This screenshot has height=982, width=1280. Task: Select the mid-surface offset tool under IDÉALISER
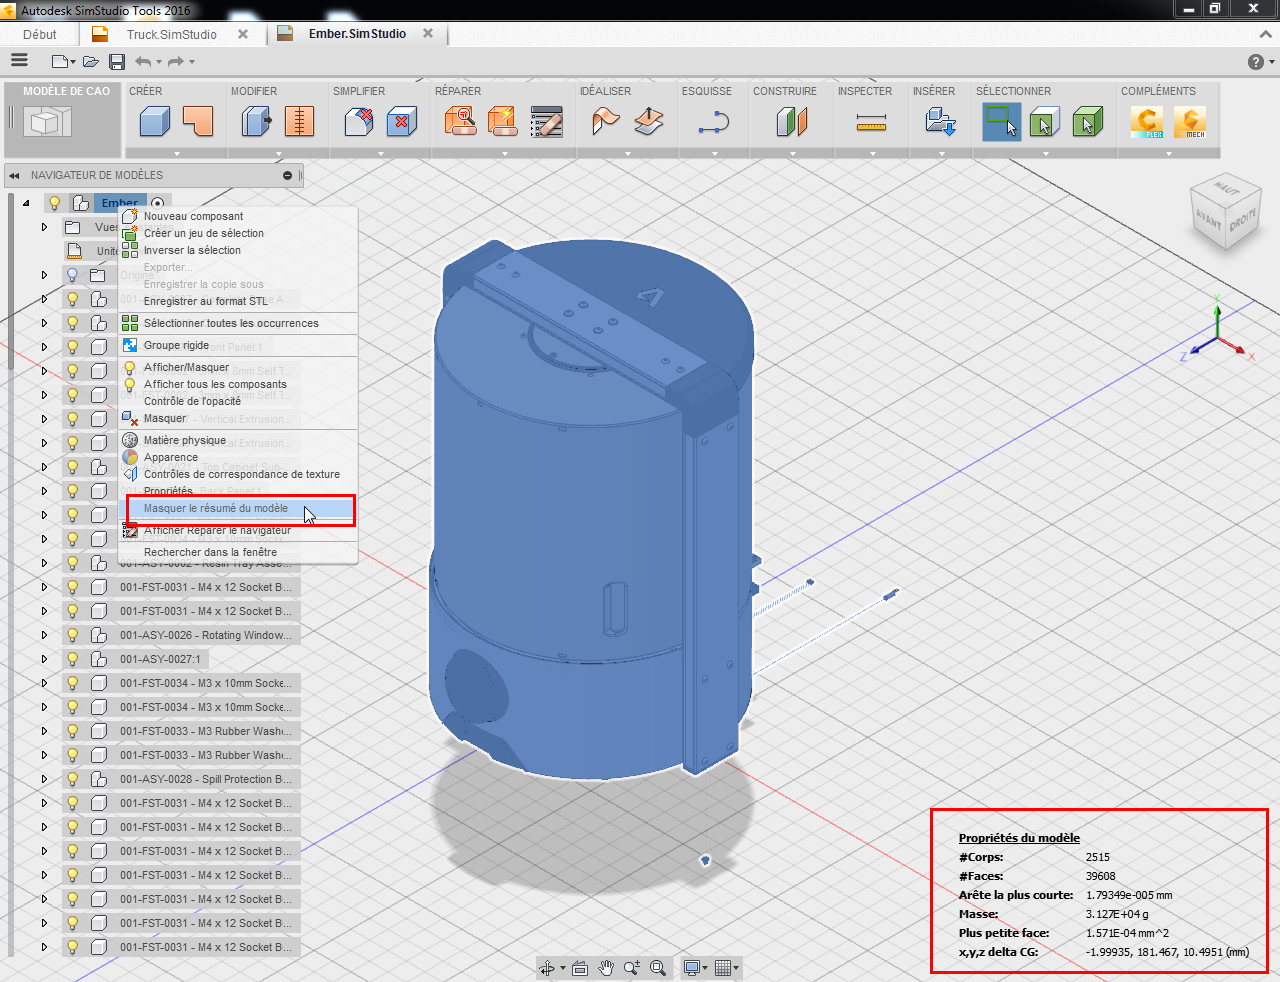tap(649, 122)
